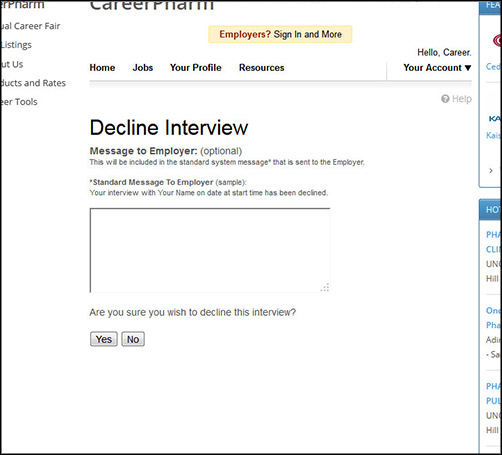Click the Help question mark icon

pos(445,99)
